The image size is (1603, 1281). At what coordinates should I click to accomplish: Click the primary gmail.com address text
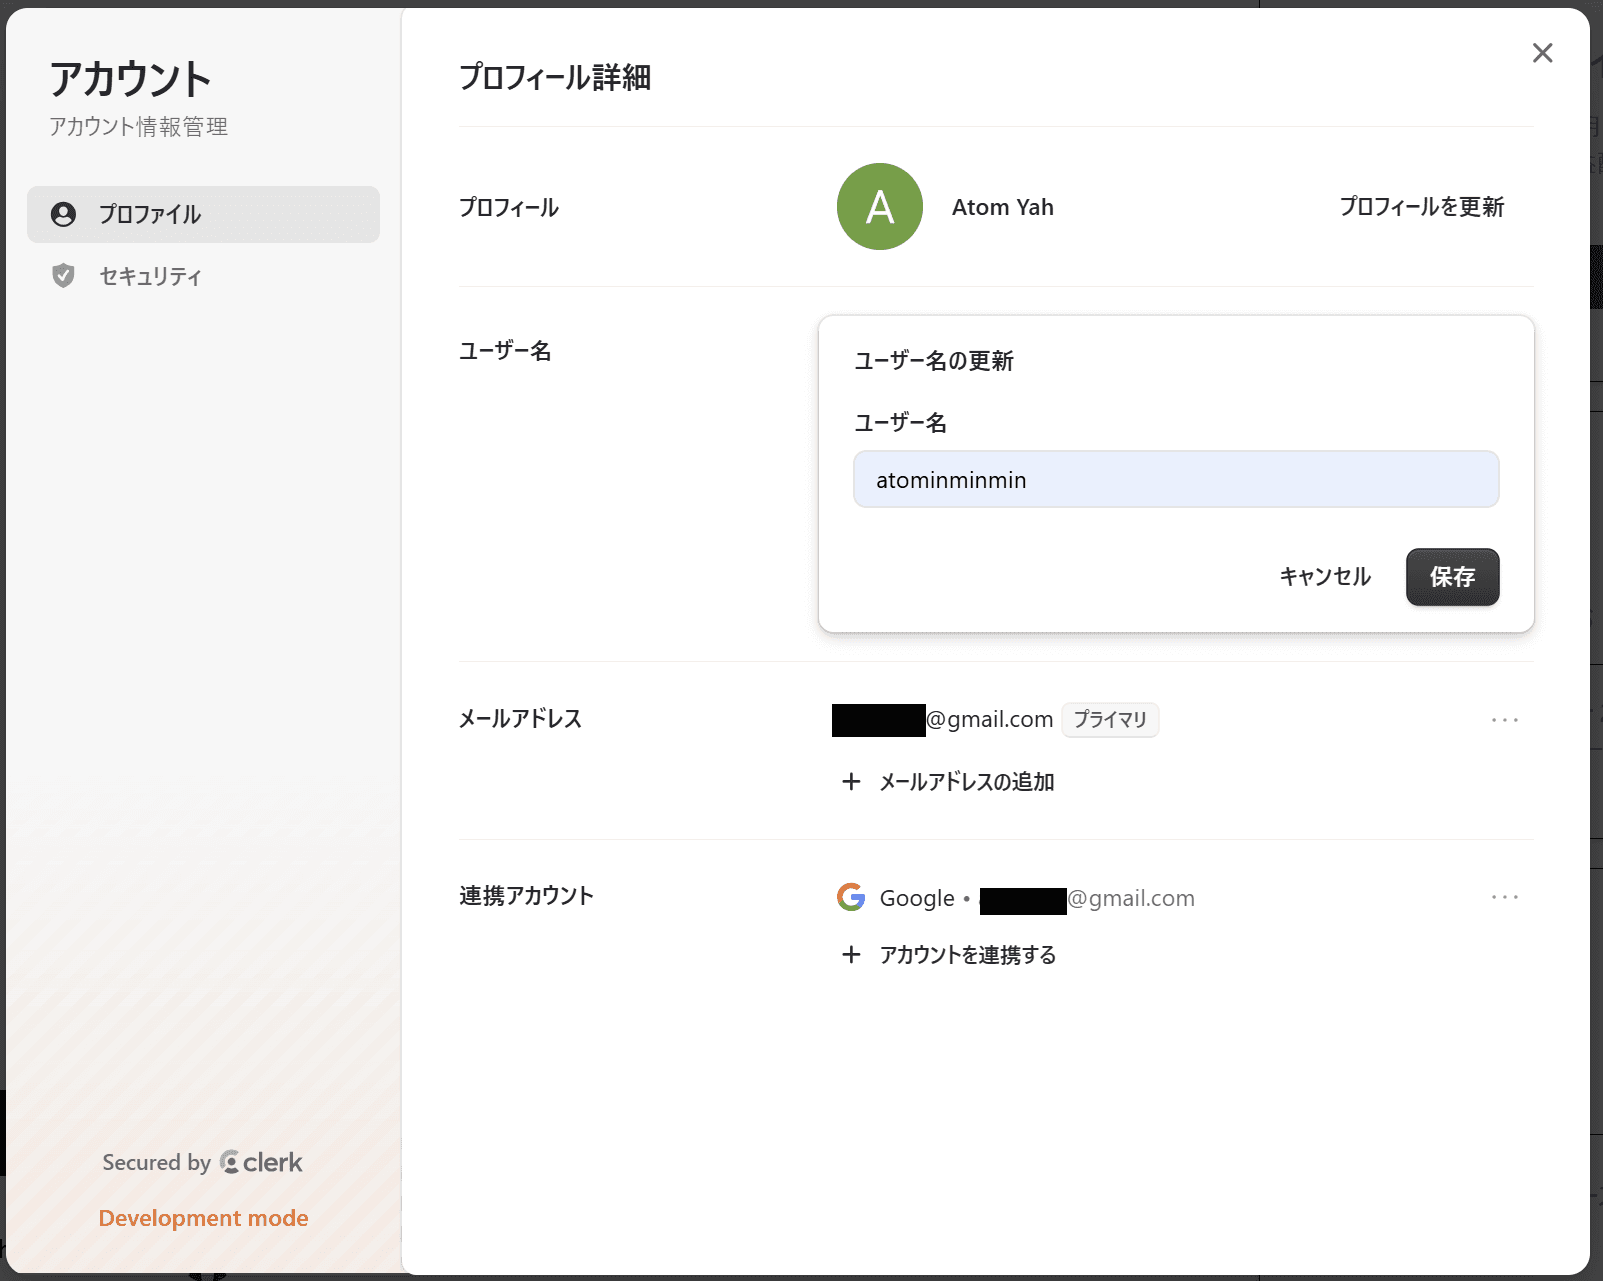(988, 720)
